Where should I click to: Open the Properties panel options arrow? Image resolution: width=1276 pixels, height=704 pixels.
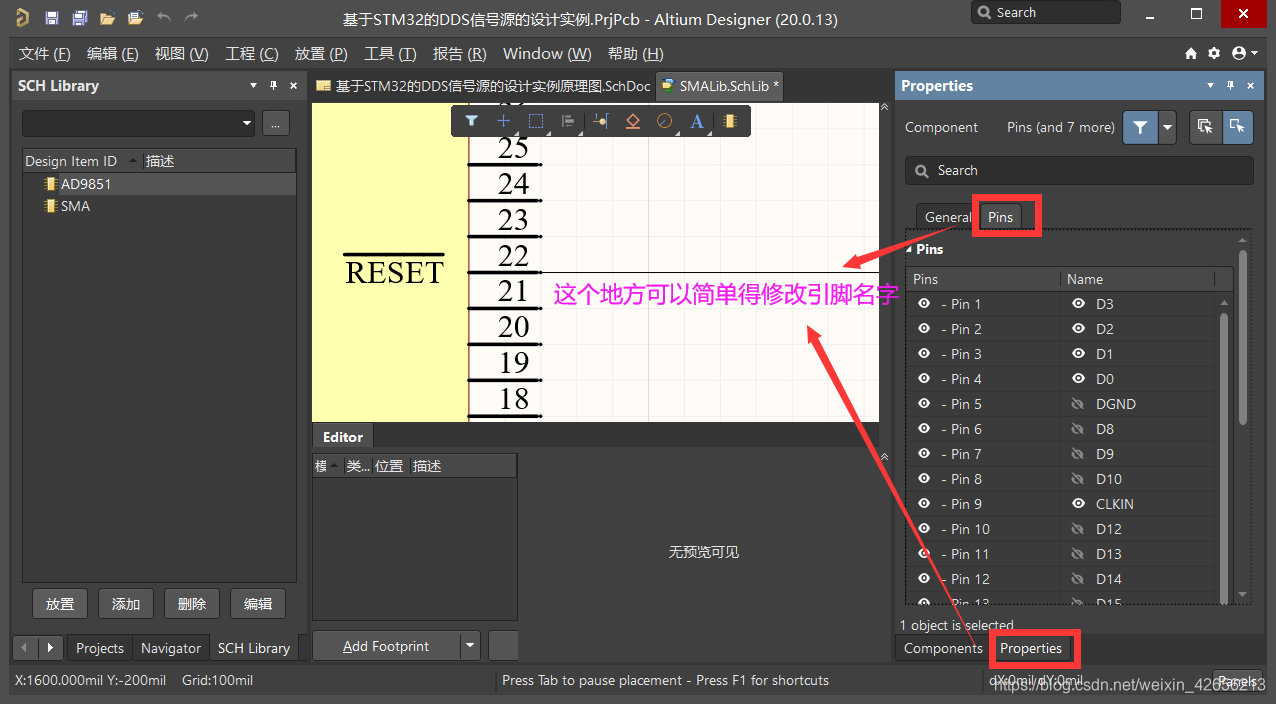coord(1211,86)
